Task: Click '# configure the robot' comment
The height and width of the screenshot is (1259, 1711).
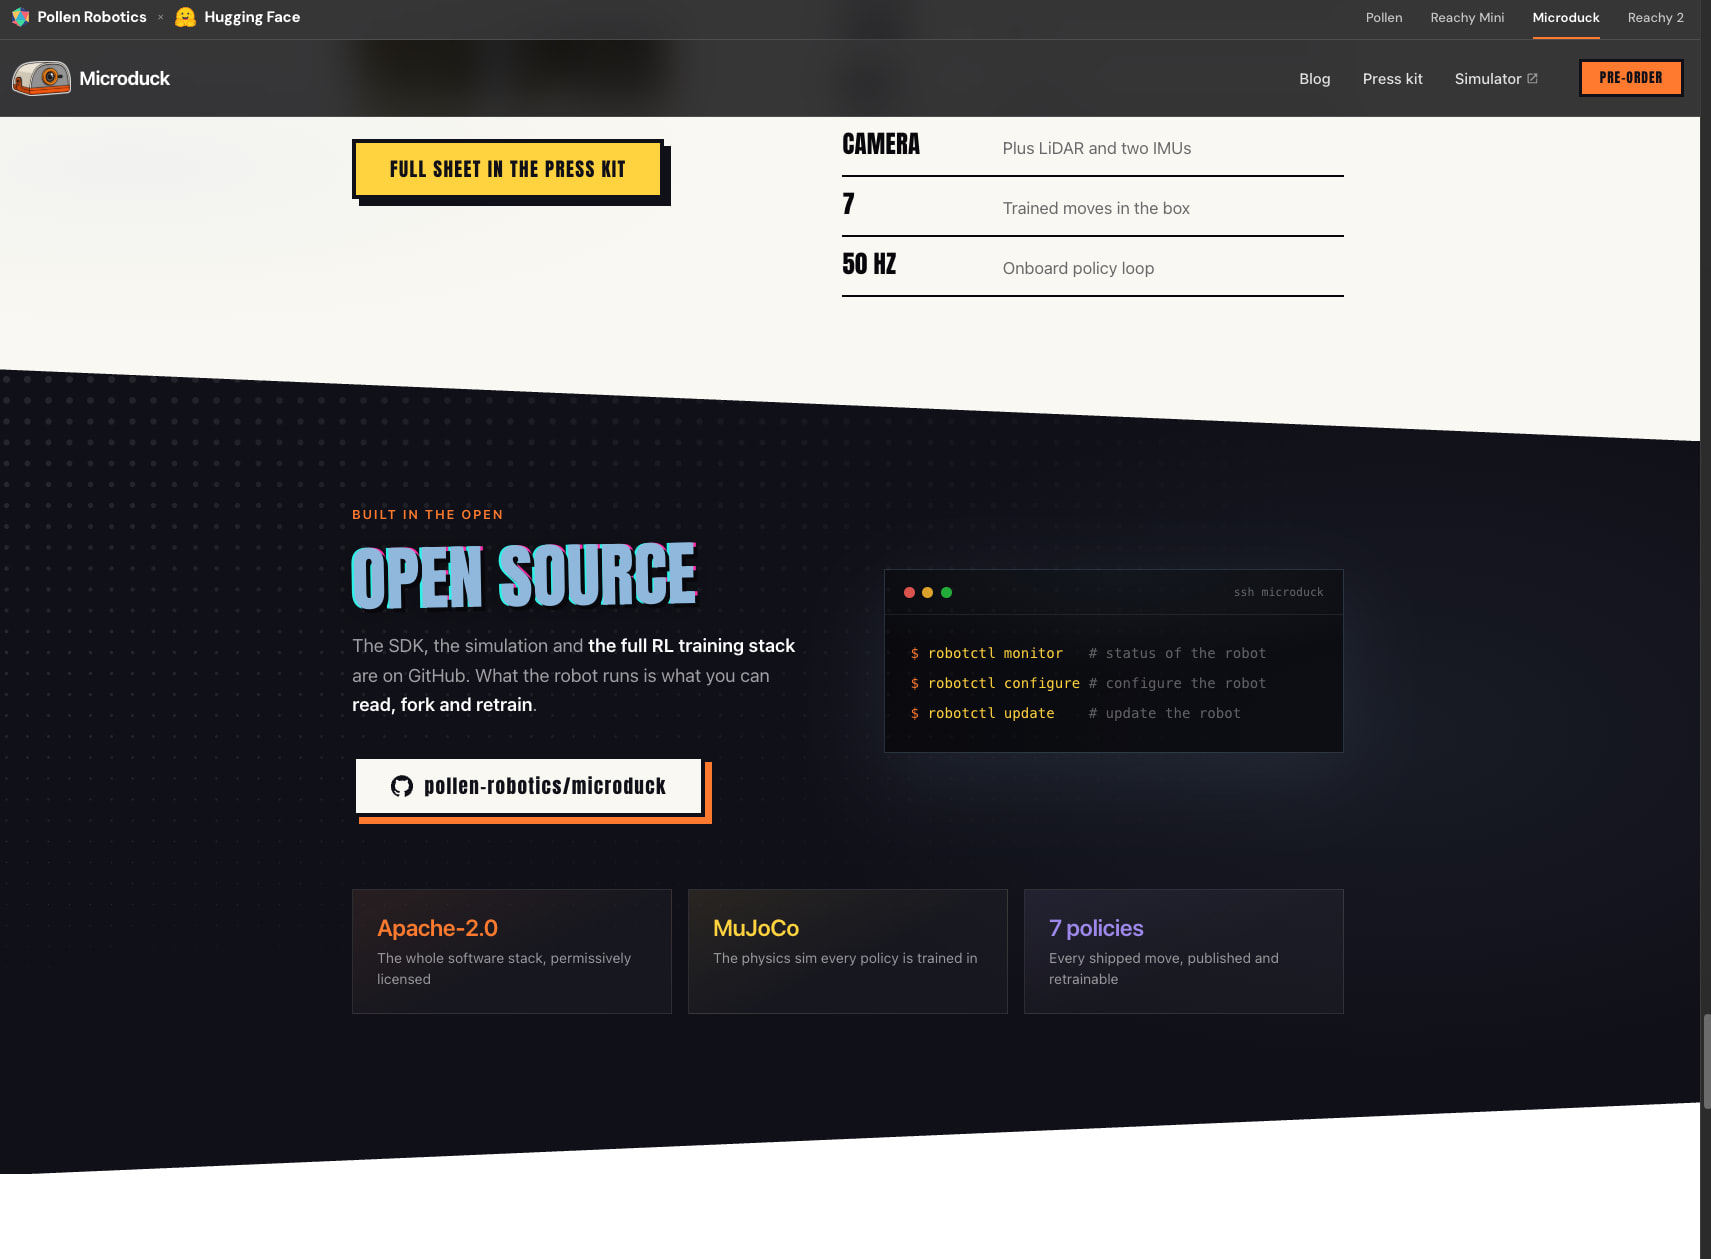Action: pyautogui.click(x=1177, y=683)
